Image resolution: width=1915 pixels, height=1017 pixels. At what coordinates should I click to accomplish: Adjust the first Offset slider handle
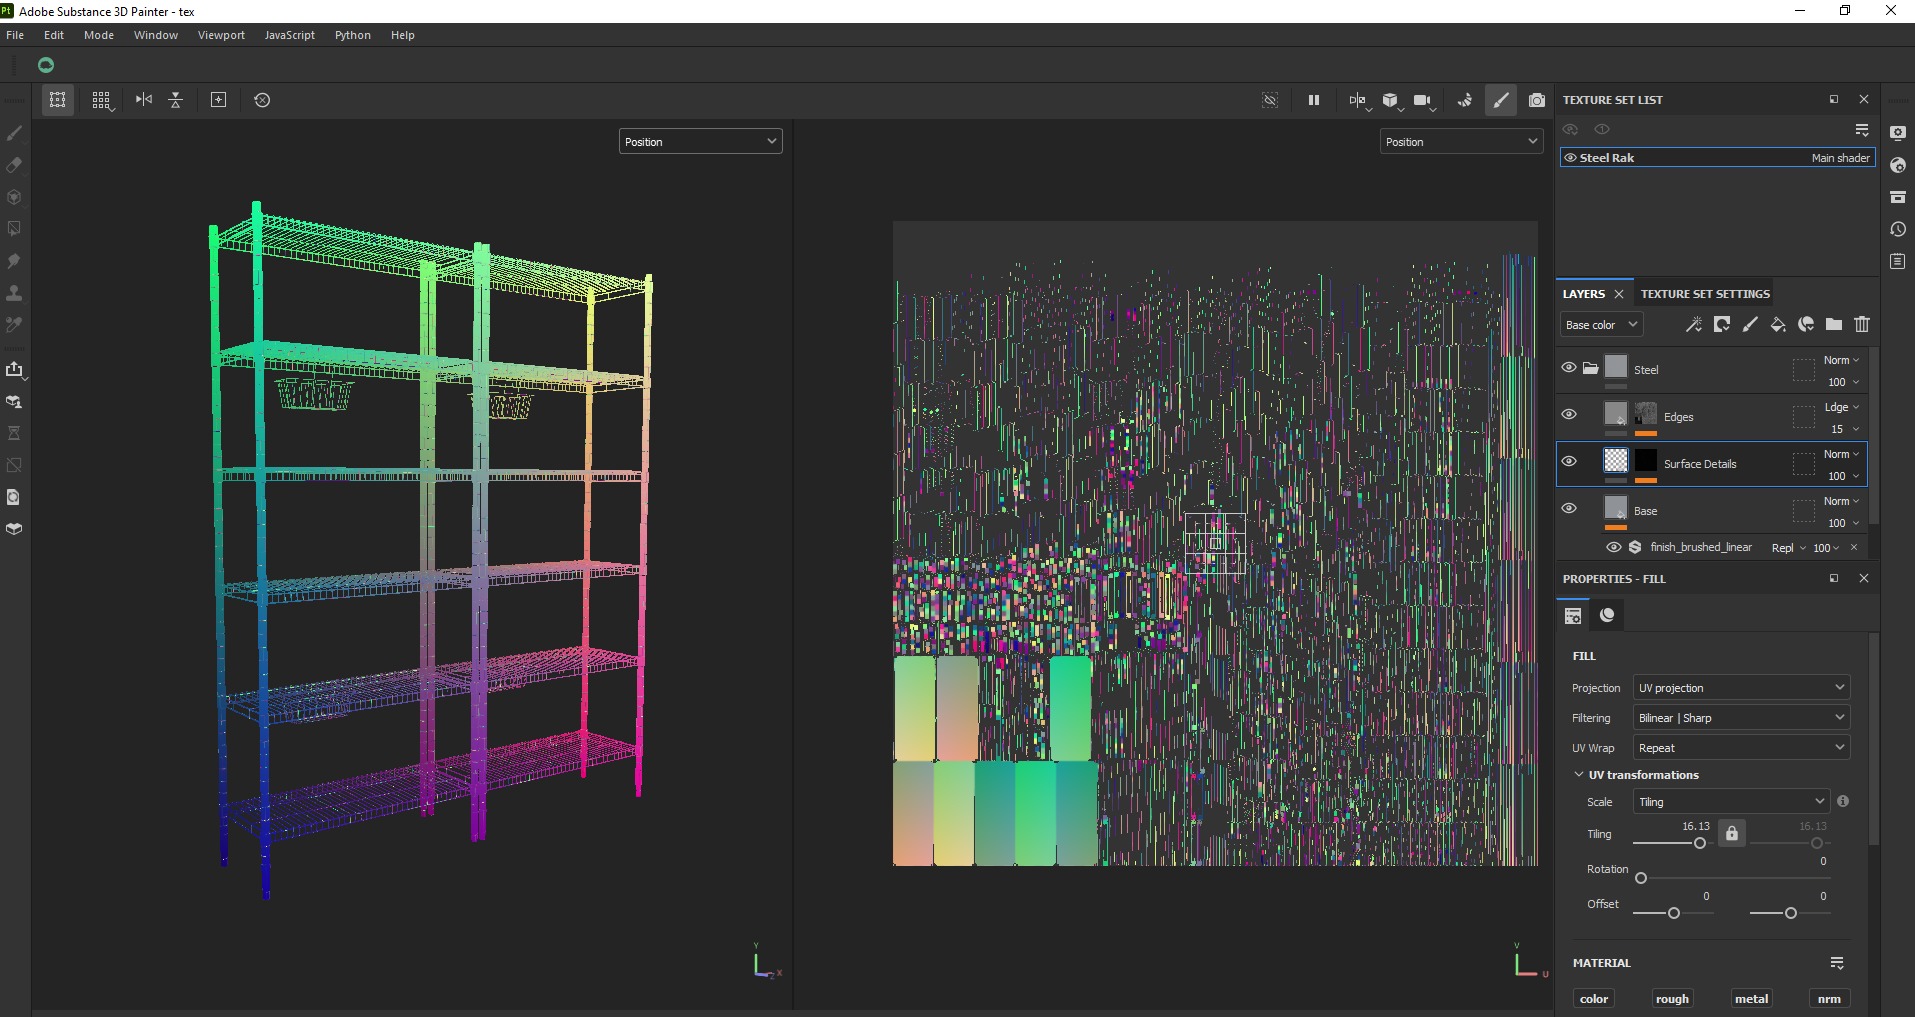[x=1674, y=913]
